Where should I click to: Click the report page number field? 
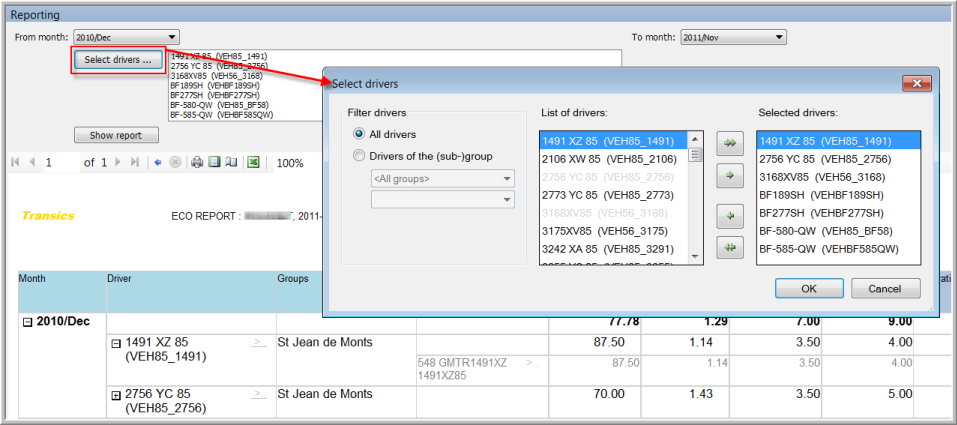(x=60, y=162)
